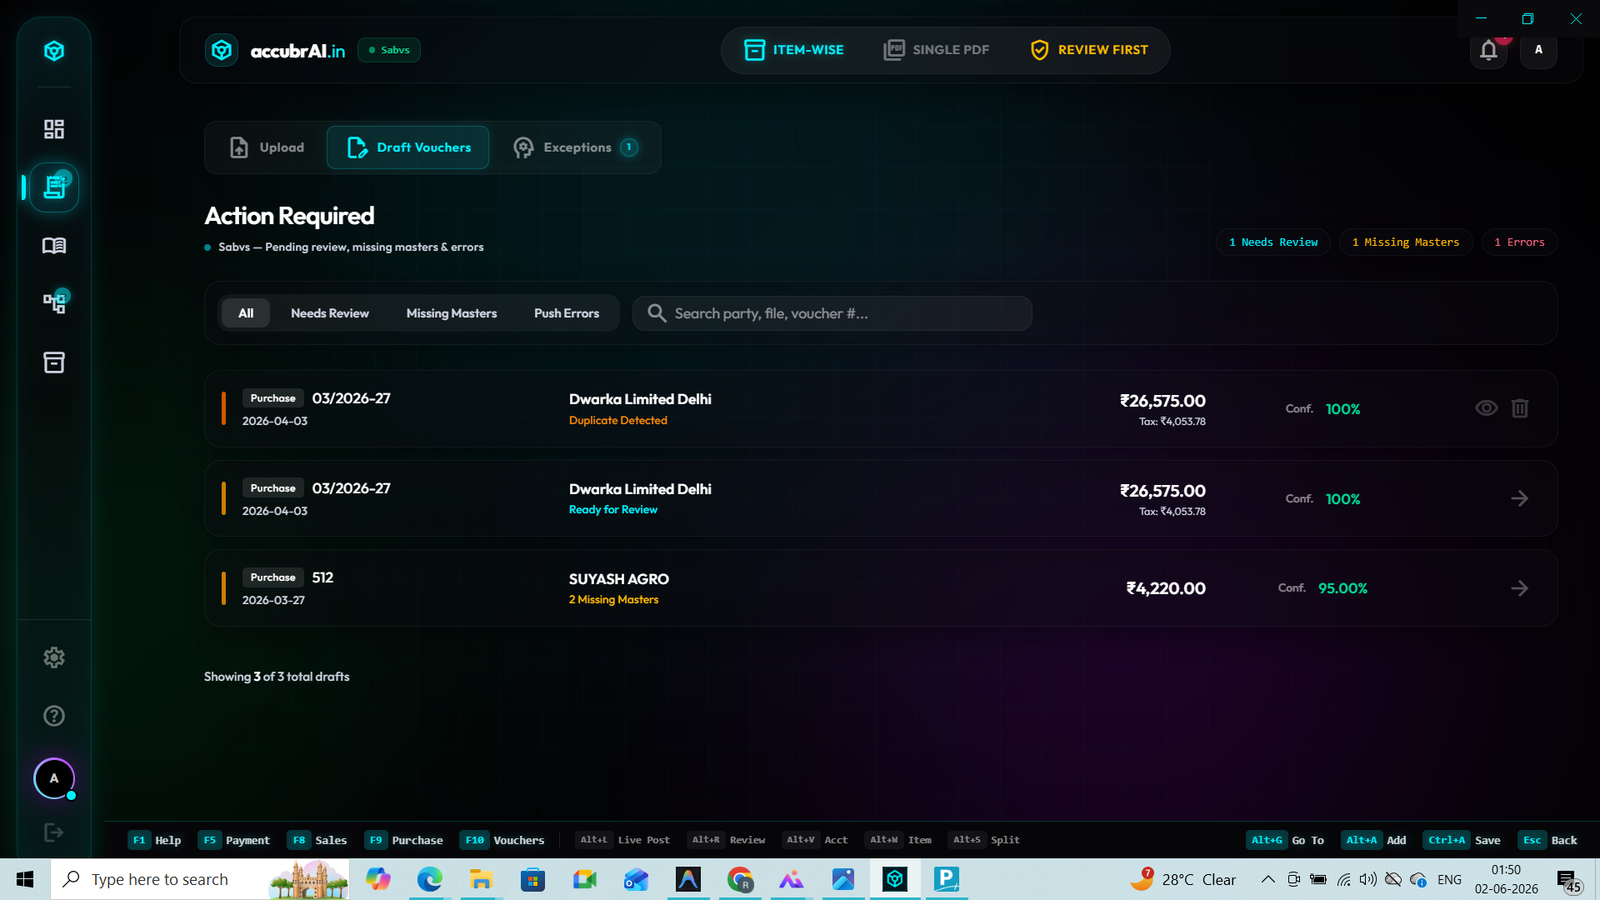1600x900 pixels.
Task: Select the All filter
Action: point(246,313)
